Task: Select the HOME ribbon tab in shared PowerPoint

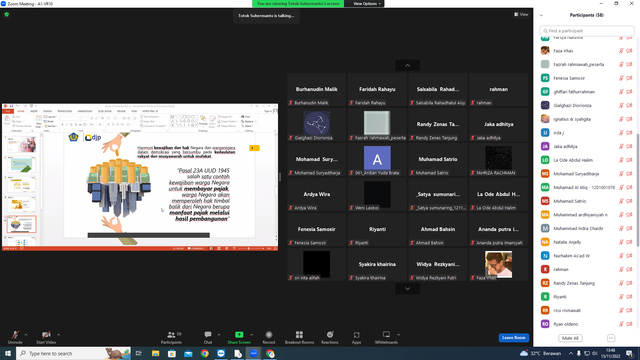Action: 21,111
